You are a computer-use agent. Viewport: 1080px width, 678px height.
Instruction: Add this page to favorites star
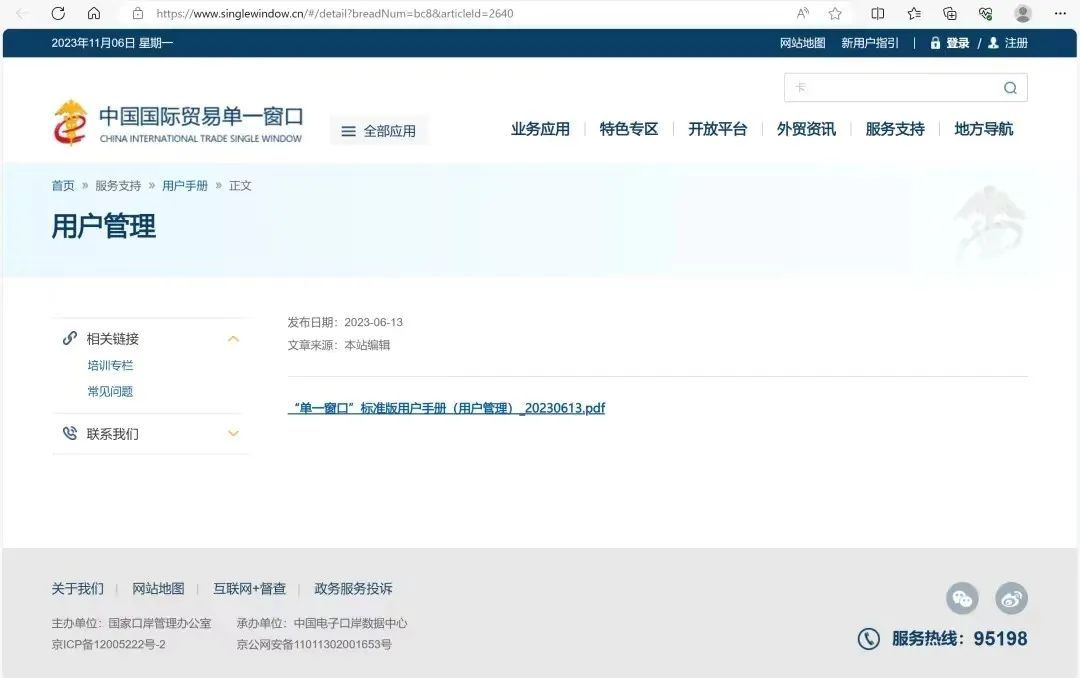point(835,13)
